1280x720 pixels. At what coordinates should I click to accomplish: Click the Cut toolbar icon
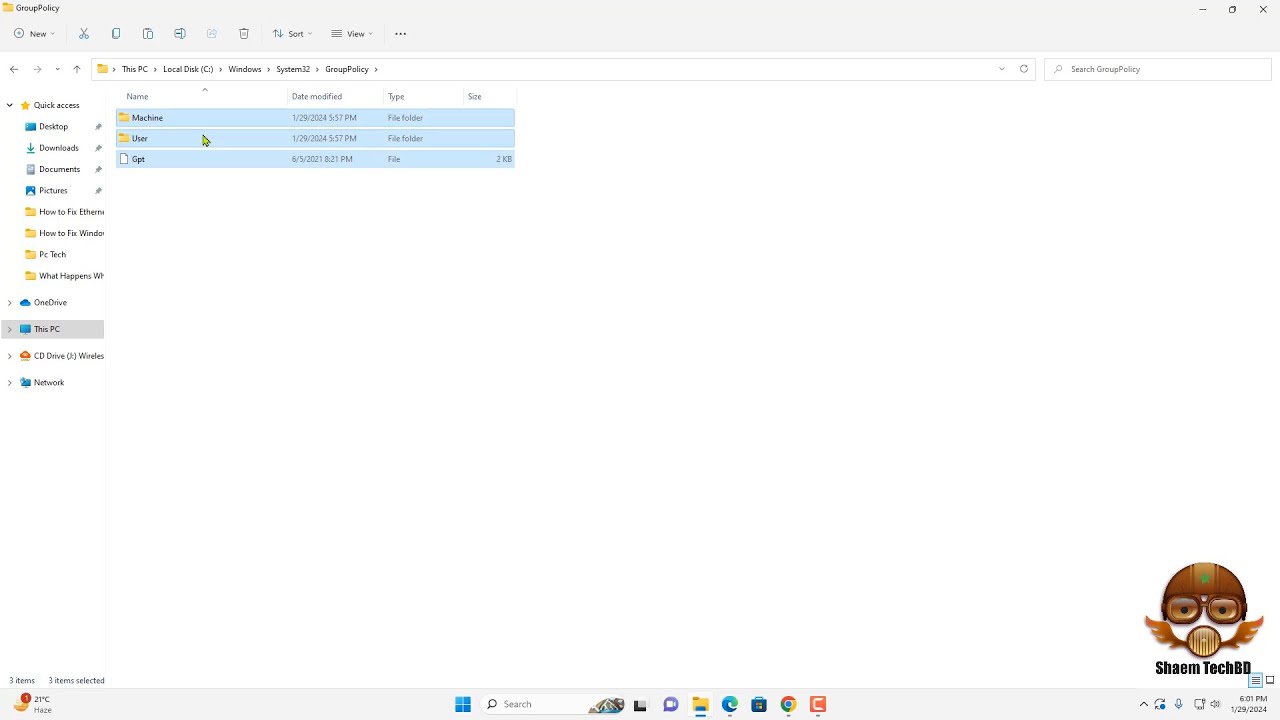(84, 34)
